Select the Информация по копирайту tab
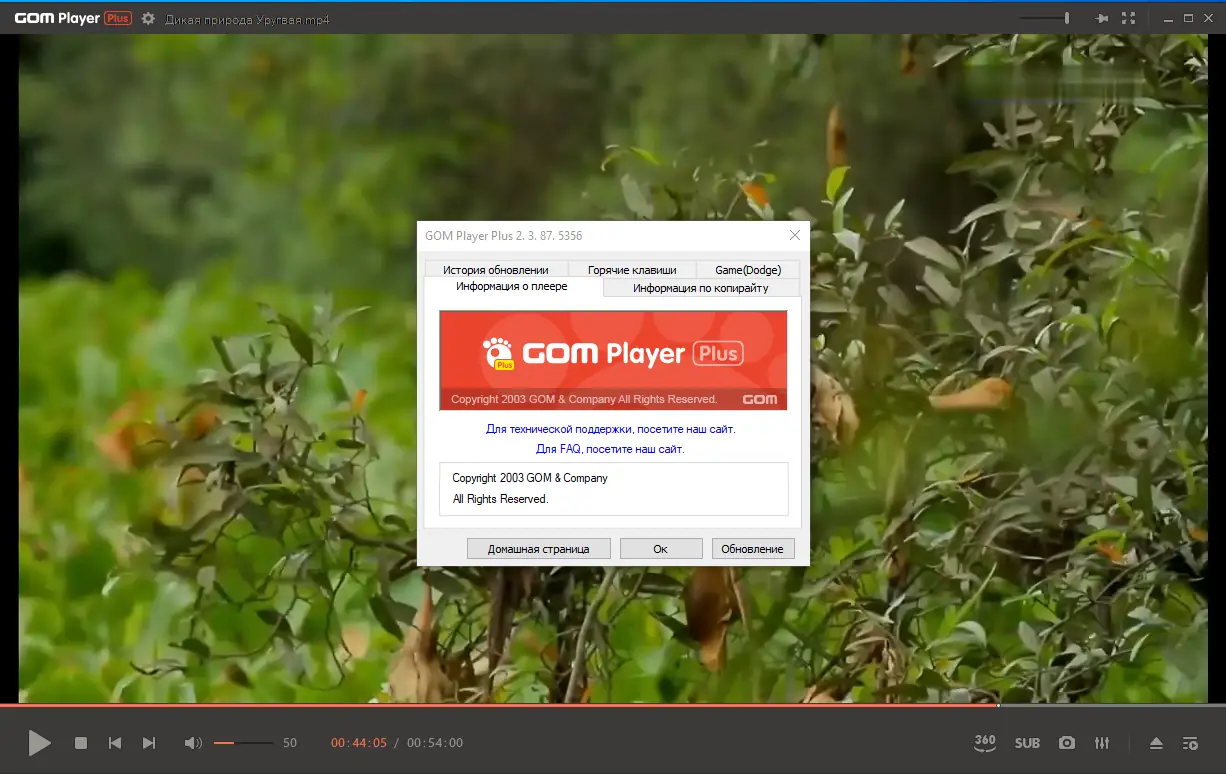 pos(701,287)
